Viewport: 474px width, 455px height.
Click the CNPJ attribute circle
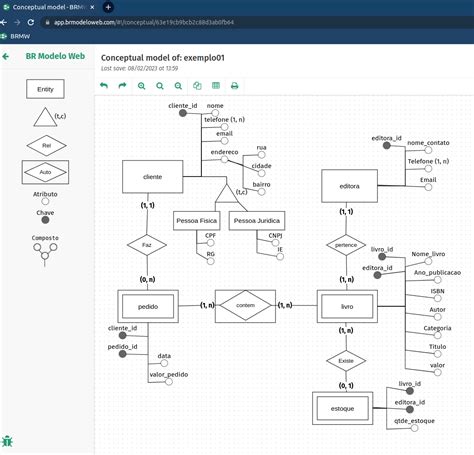275,243
